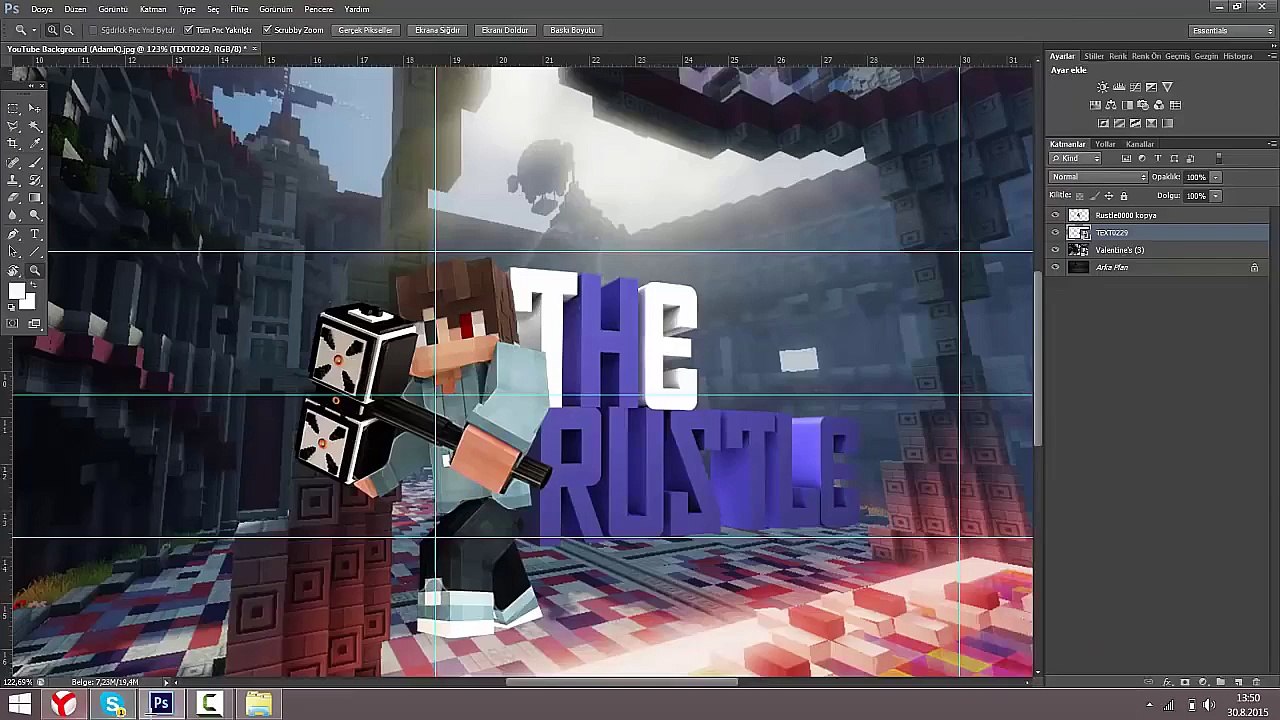
Task: Filter layers by type (T icon)
Action: pyautogui.click(x=1158, y=159)
